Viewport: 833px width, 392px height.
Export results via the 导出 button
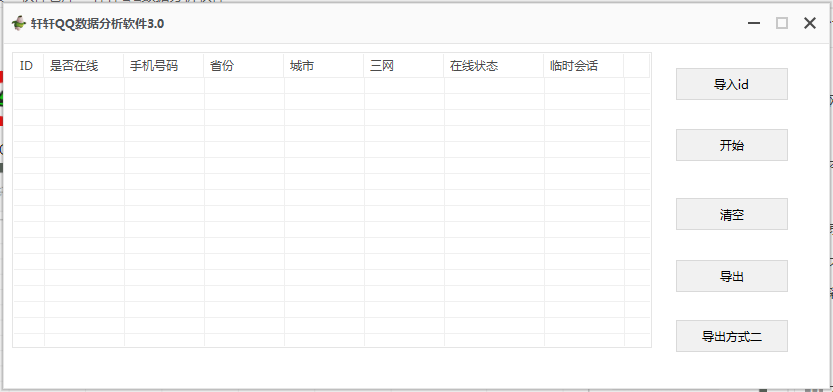(732, 276)
